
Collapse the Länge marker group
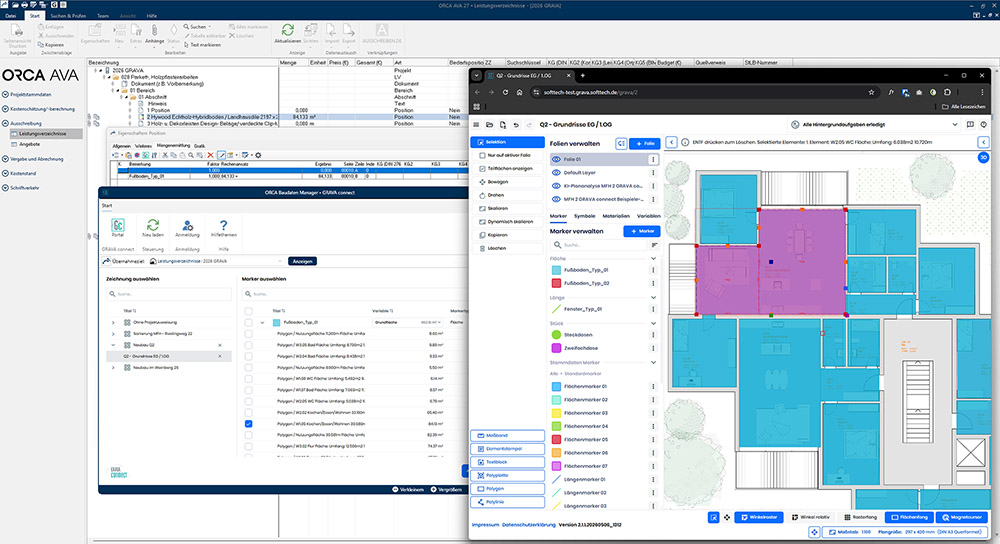click(x=653, y=298)
